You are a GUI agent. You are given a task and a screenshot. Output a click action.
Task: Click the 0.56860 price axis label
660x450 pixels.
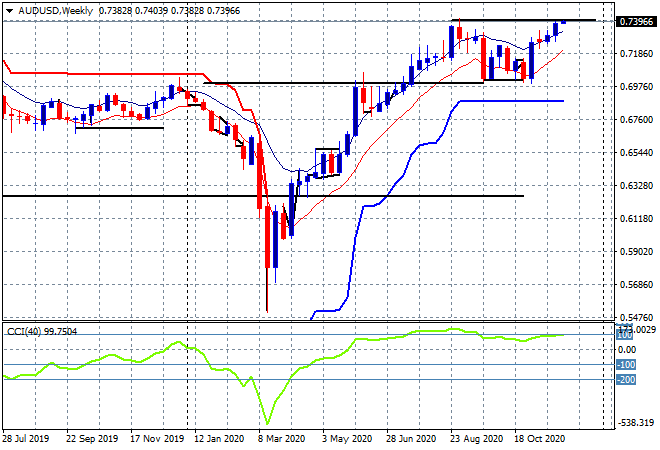point(636,285)
